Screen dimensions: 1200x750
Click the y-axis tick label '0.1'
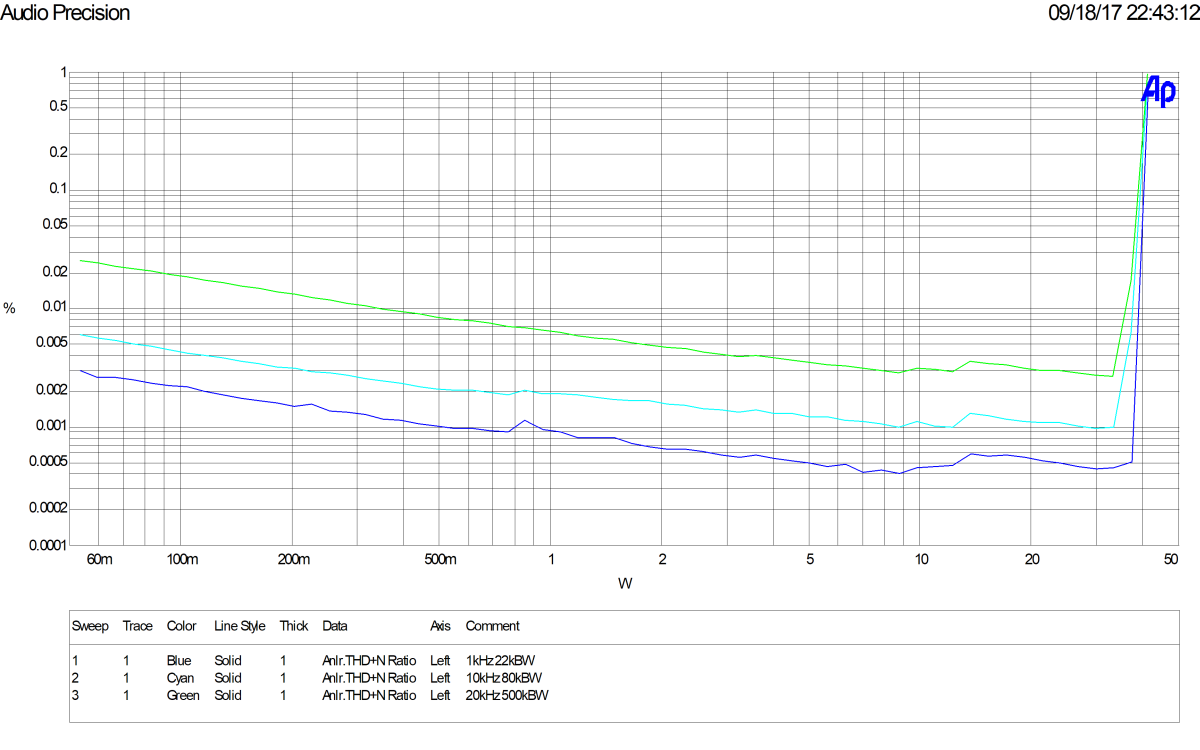(x=56, y=189)
